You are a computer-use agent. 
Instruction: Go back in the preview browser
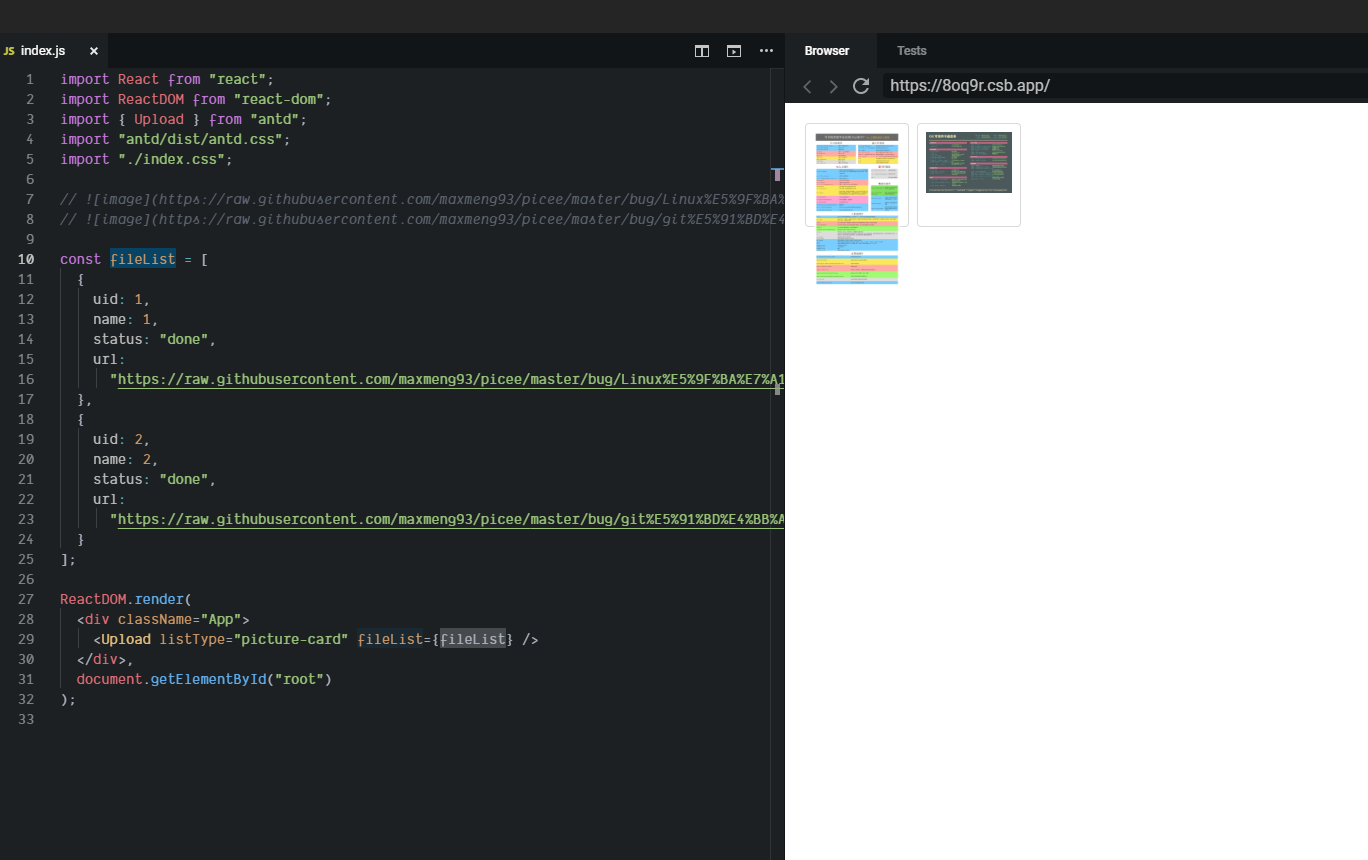click(x=807, y=87)
